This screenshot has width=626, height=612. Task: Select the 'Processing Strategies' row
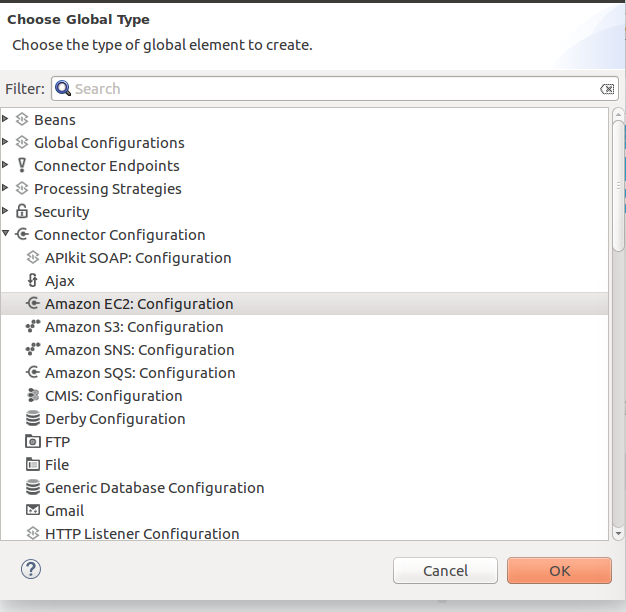[x=304, y=189]
